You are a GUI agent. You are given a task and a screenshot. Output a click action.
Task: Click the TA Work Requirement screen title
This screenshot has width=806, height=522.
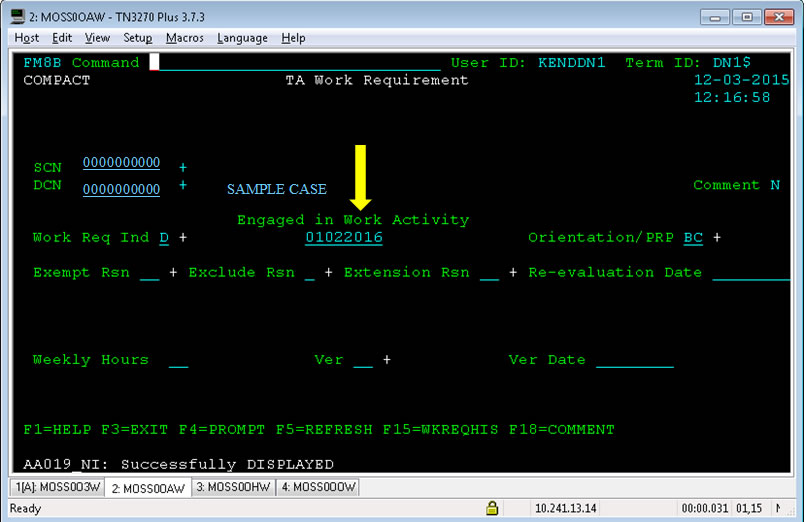[x=377, y=80]
